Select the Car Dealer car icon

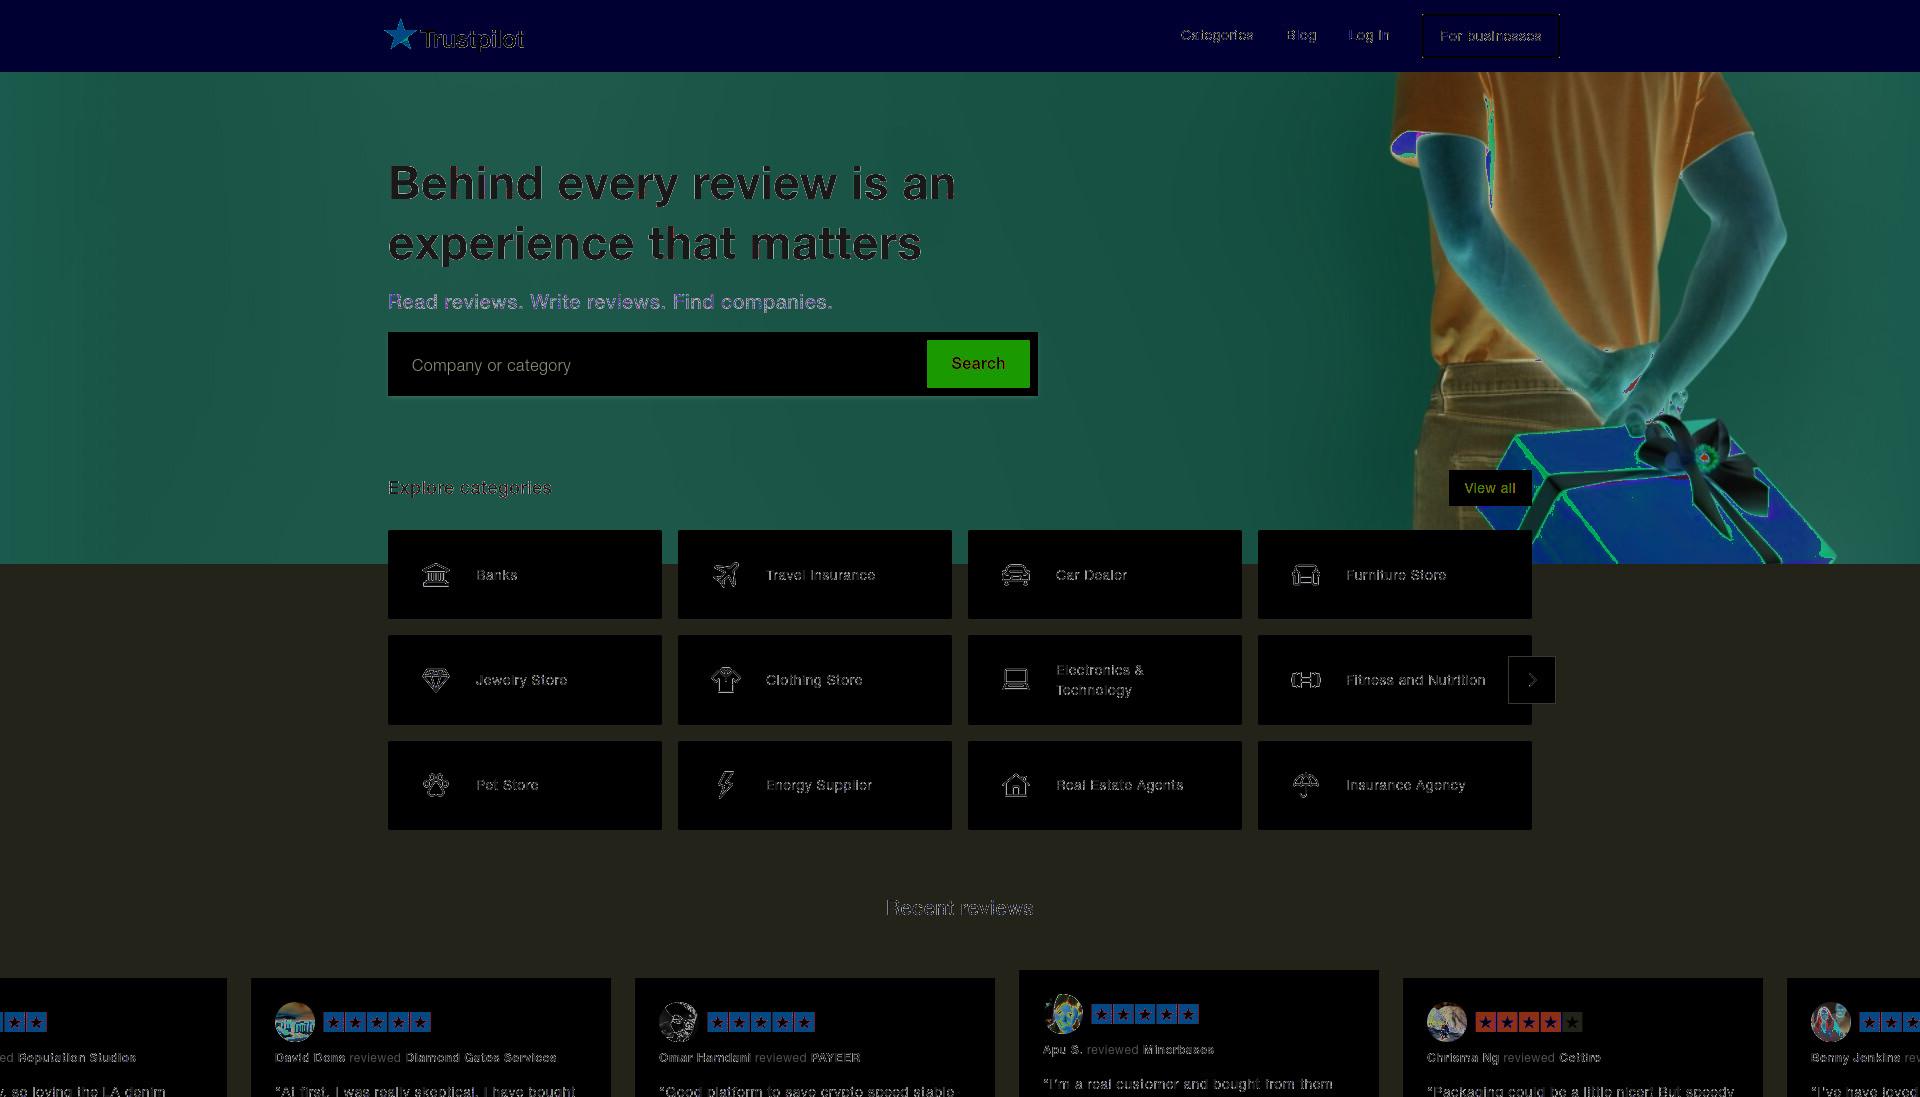pyautogui.click(x=1016, y=575)
